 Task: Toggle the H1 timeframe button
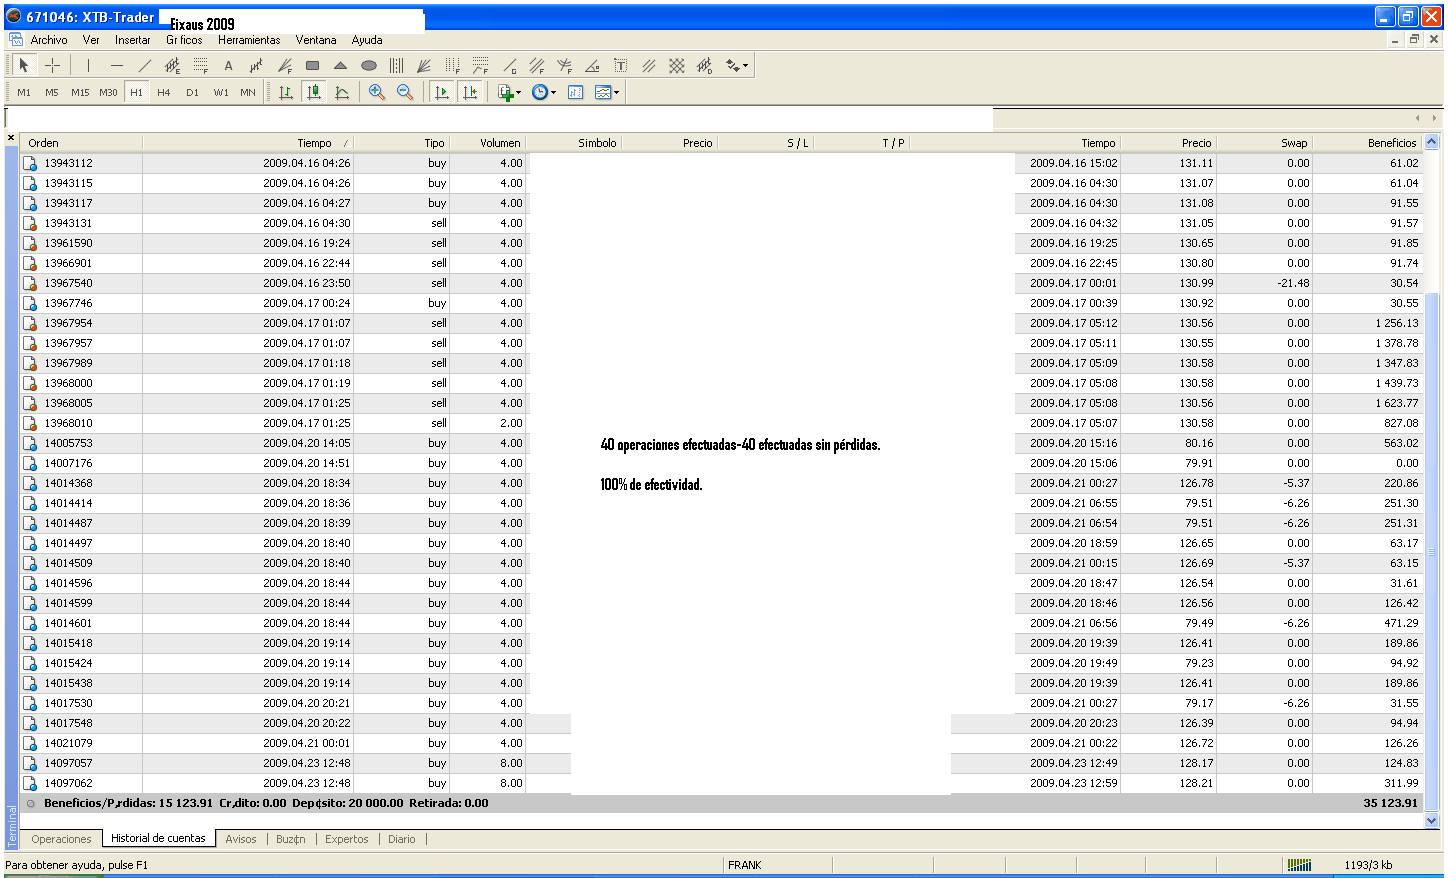pos(136,92)
